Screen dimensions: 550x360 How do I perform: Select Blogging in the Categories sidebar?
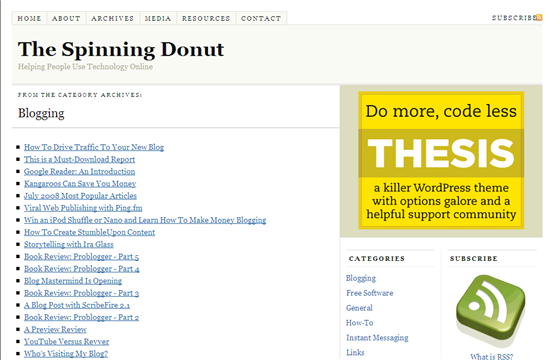tap(361, 278)
